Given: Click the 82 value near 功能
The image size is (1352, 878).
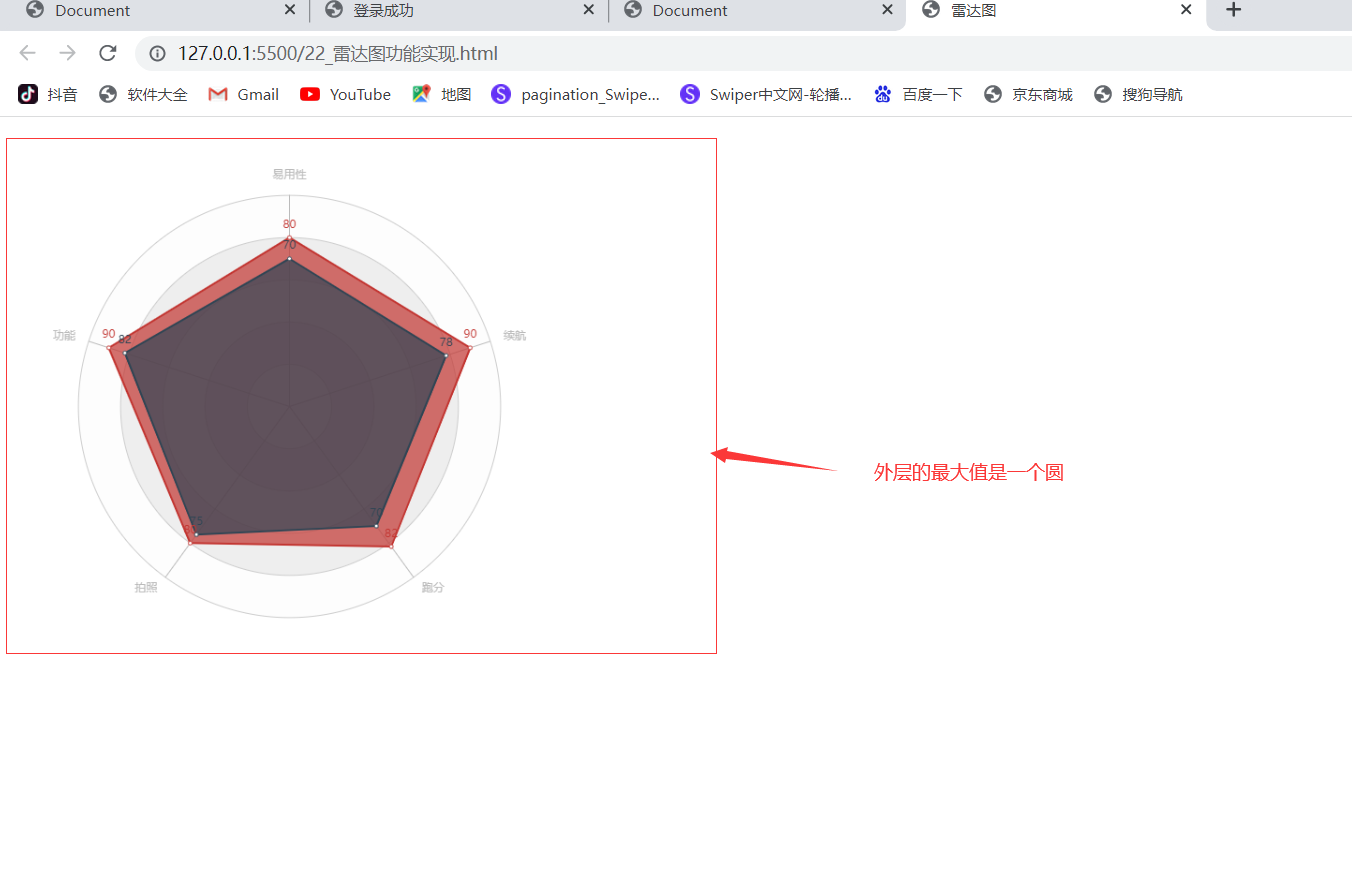Looking at the screenshot, I should point(125,340).
